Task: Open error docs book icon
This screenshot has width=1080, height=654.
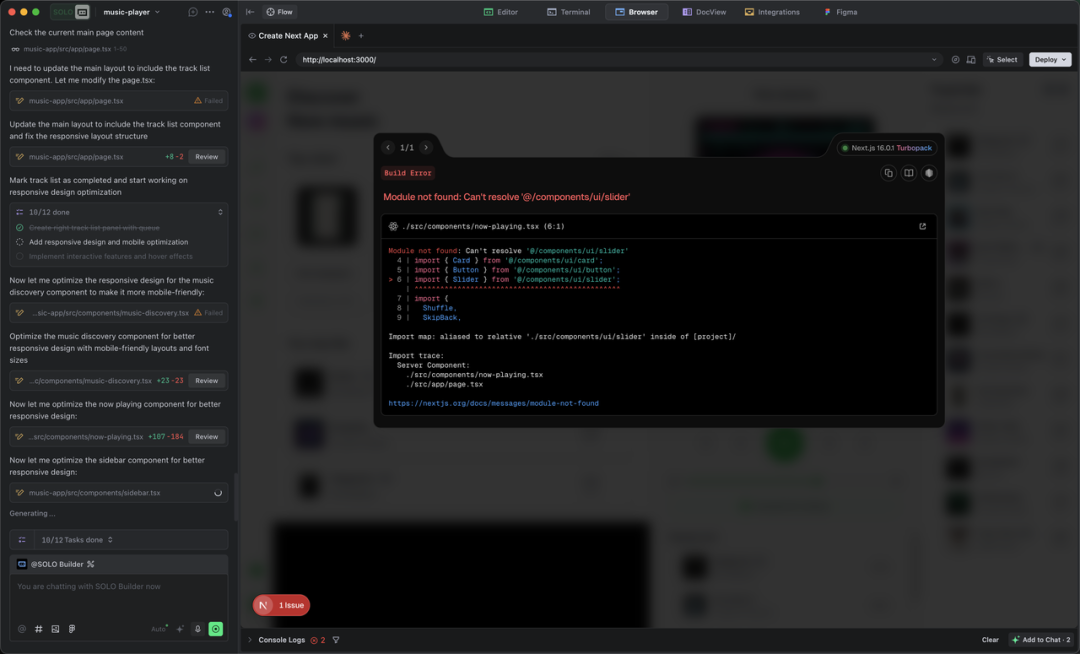Action: pyautogui.click(x=908, y=173)
